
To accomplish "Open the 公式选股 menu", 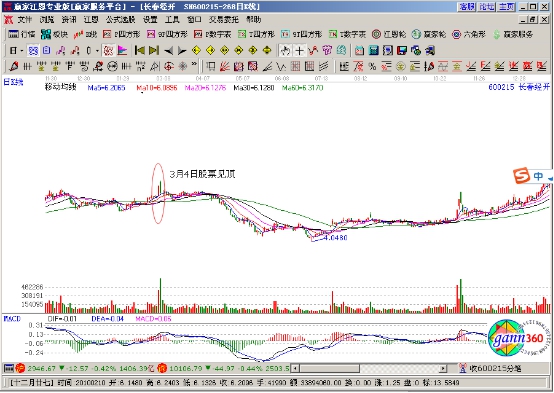I will click(120, 19).
